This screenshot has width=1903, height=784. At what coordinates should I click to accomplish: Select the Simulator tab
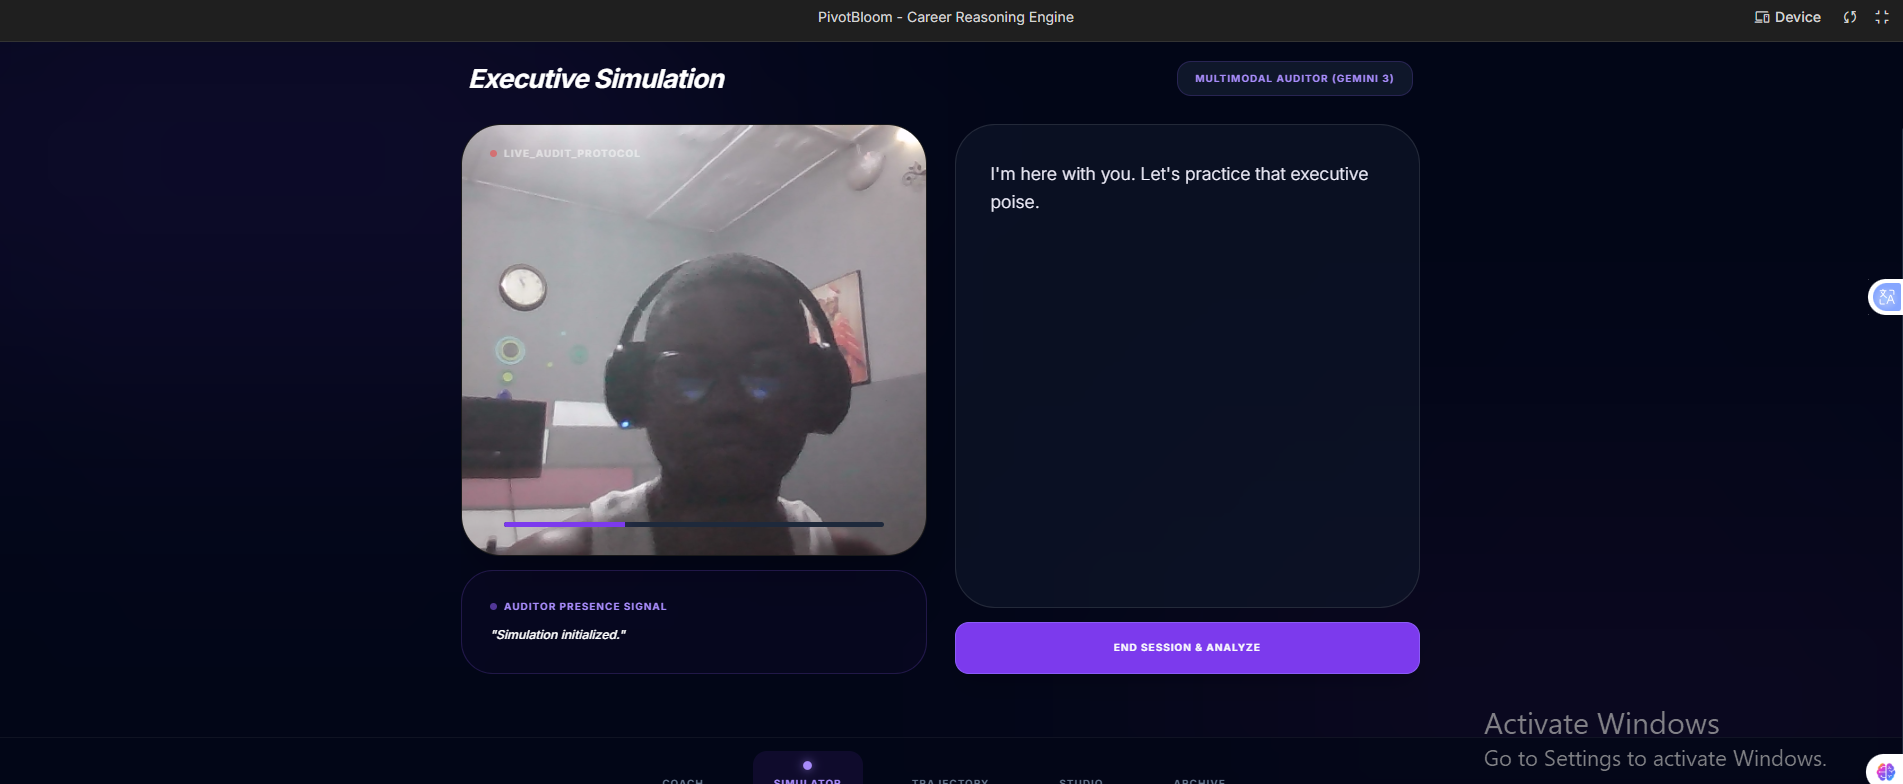pyautogui.click(x=807, y=768)
